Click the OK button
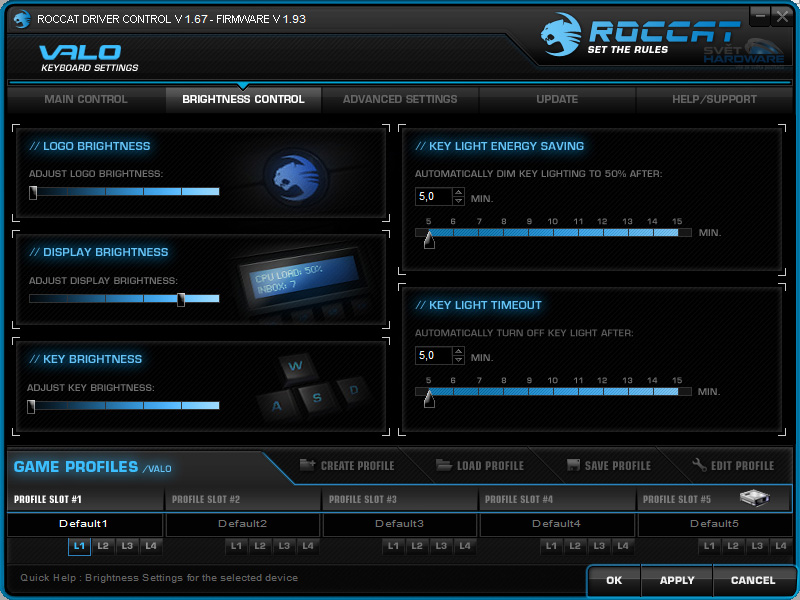This screenshot has height=600, width=800. point(614,580)
